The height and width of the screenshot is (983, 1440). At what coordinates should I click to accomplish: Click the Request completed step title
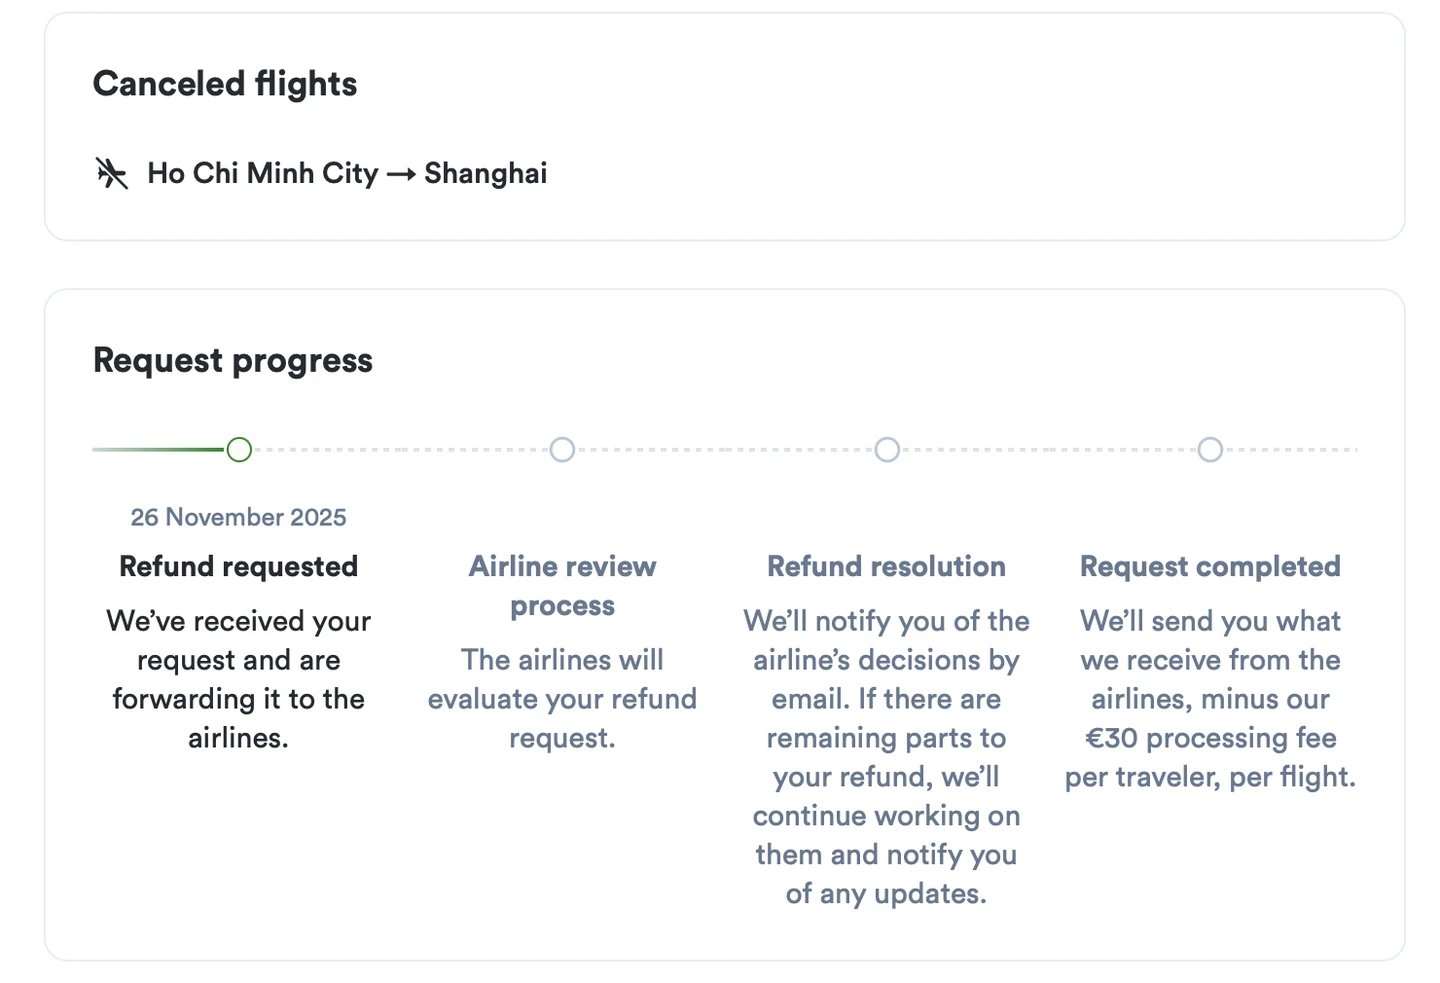(1210, 566)
